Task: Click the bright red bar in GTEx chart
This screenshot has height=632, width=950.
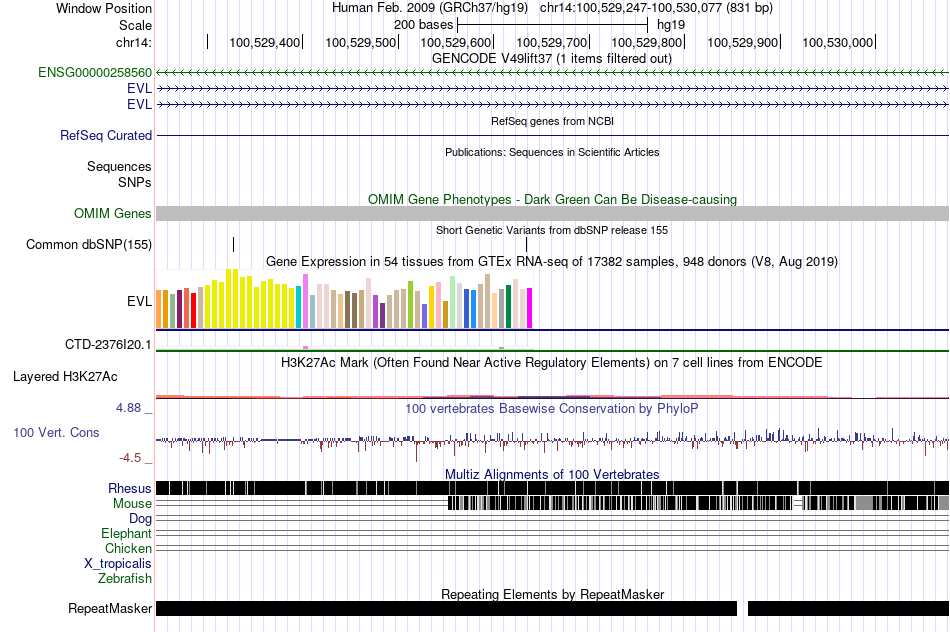Action: pyautogui.click(x=193, y=311)
